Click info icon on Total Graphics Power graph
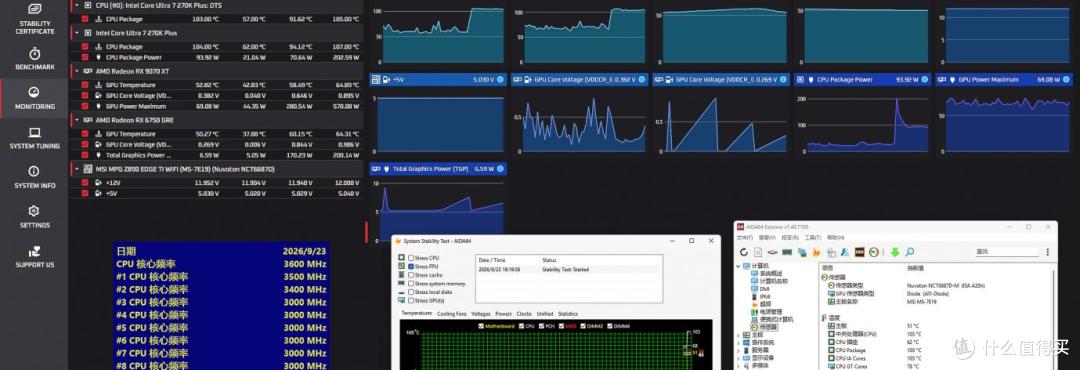Viewport: 1080px width, 370px height. point(500,169)
